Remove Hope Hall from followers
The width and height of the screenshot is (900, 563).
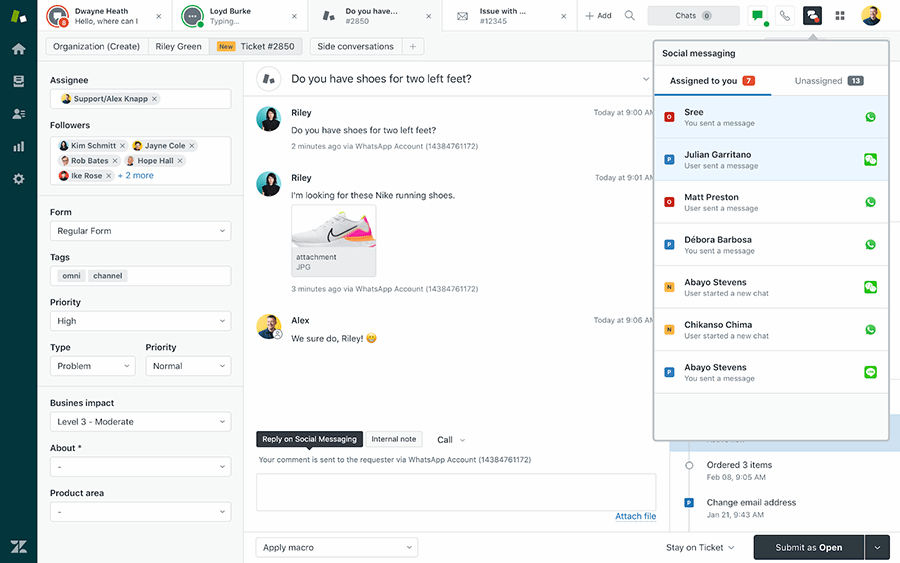(x=180, y=161)
